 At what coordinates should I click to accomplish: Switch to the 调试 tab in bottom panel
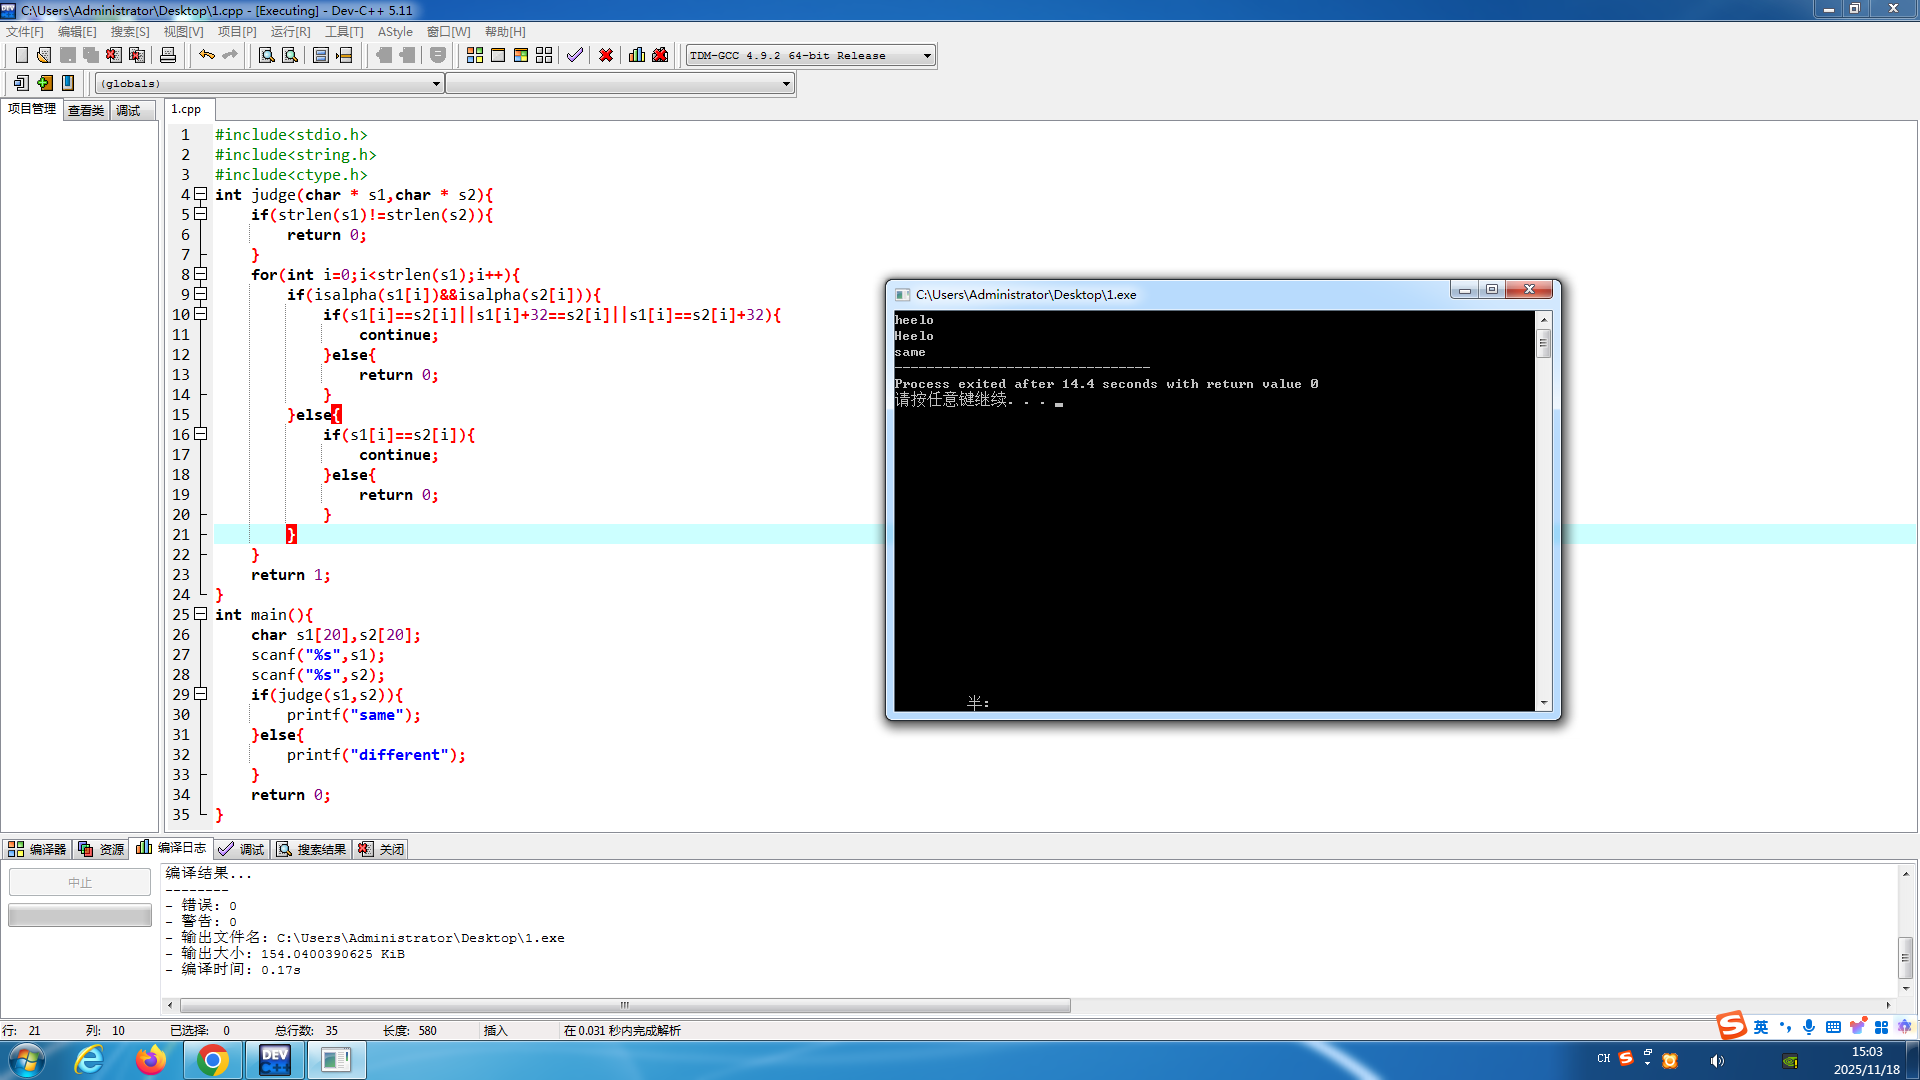(242, 849)
